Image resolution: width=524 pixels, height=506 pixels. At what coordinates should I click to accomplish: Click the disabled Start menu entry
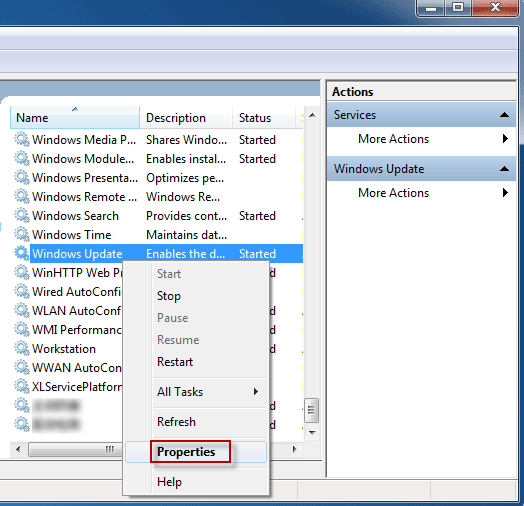tap(196, 274)
